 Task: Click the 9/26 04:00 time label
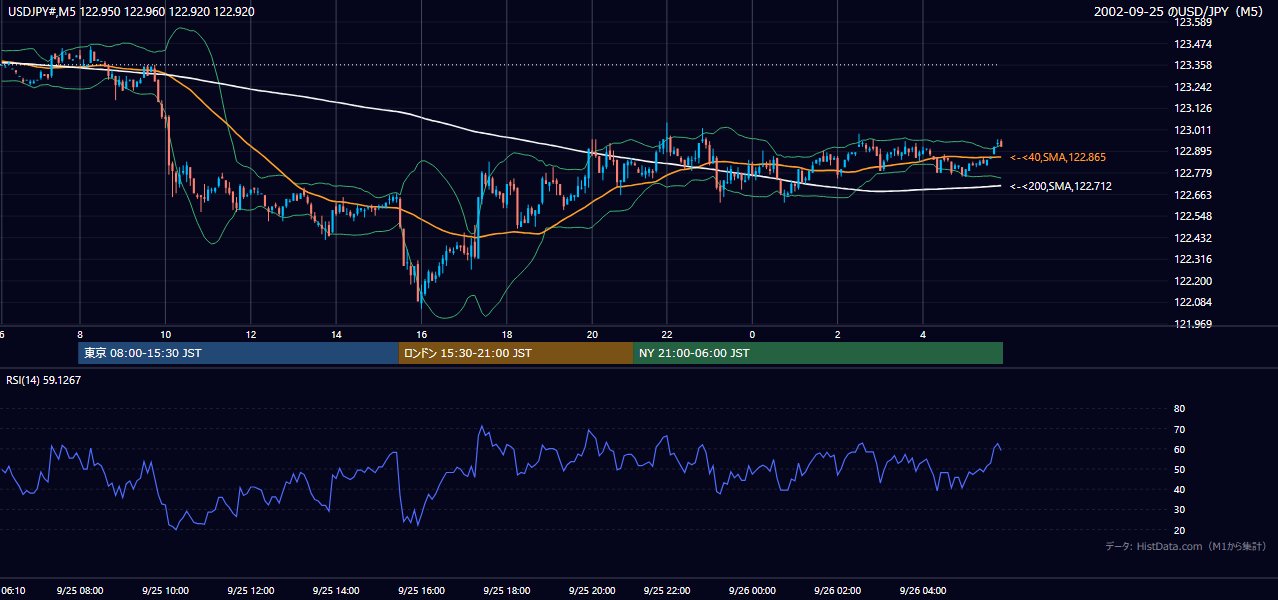click(x=923, y=590)
